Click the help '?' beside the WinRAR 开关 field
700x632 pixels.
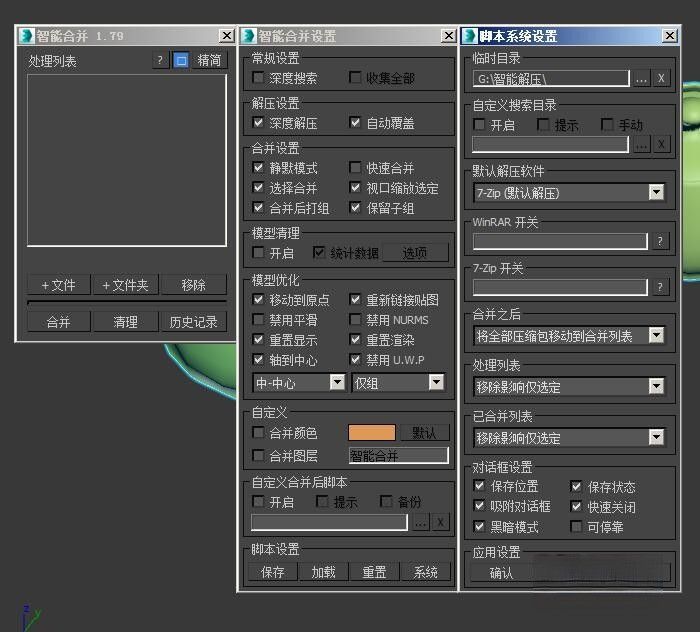(660, 241)
